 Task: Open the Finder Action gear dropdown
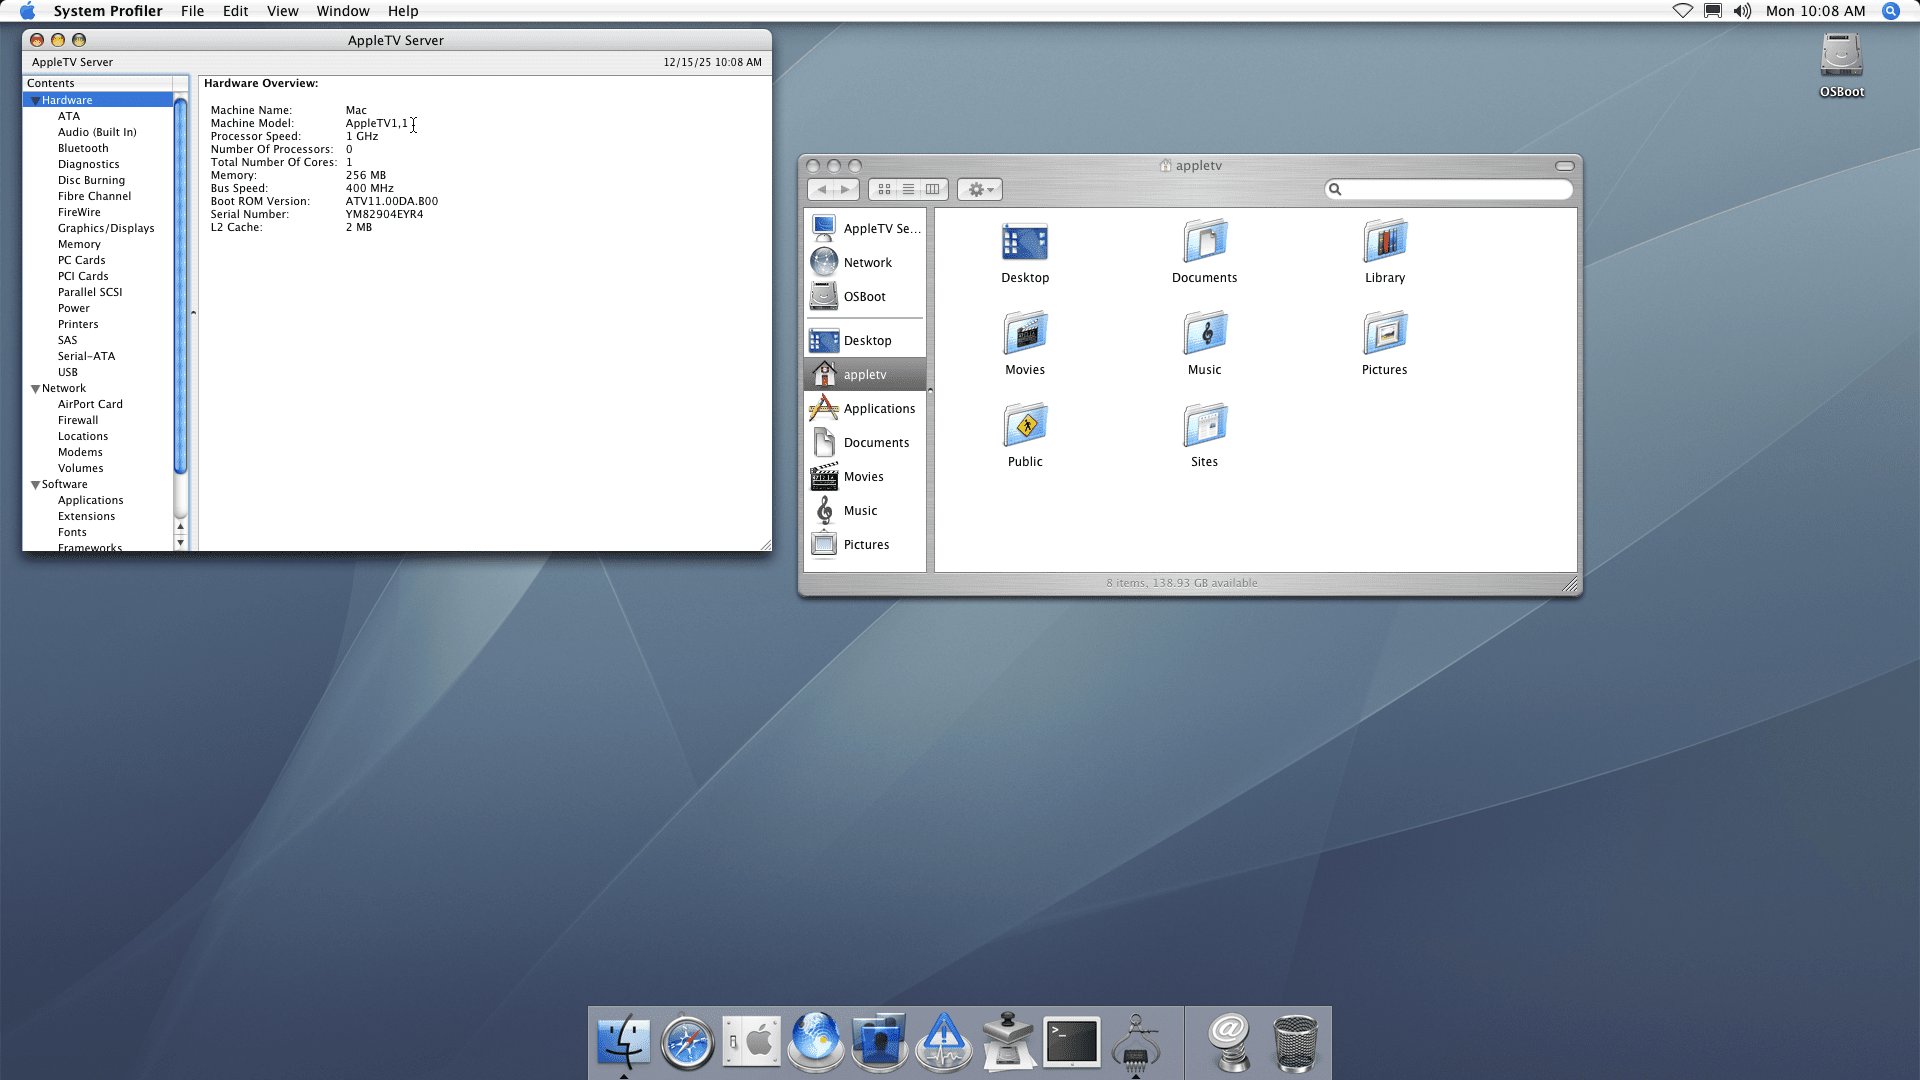click(980, 190)
